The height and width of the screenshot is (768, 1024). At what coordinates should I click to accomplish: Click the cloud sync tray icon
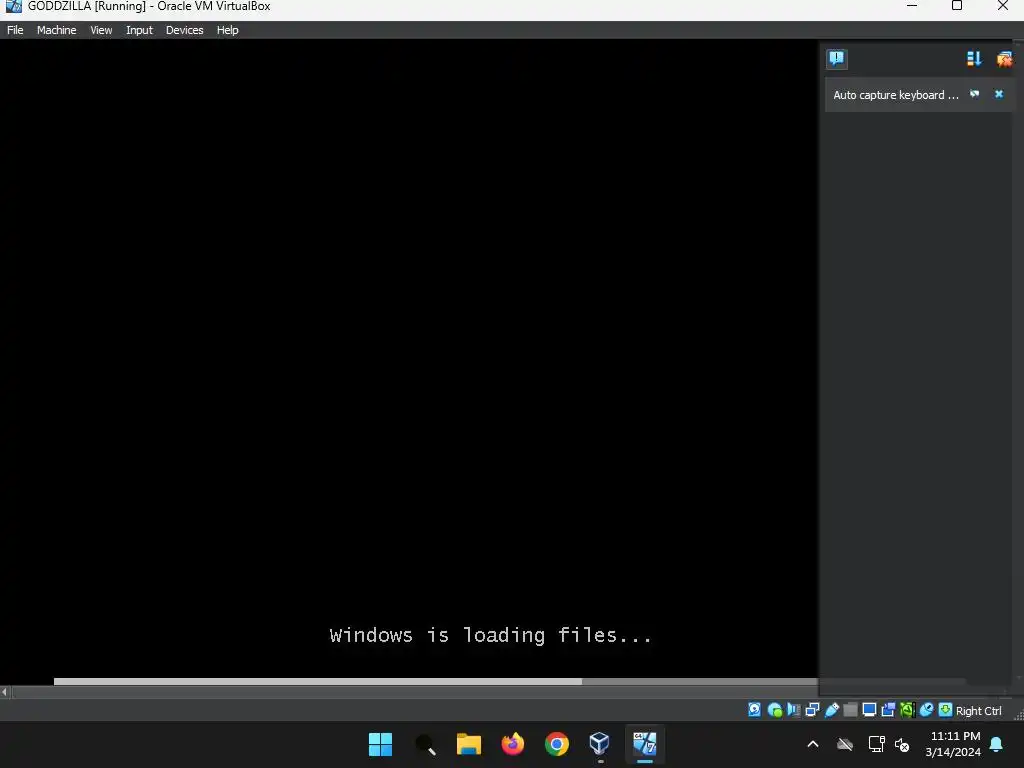coord(845,744)
